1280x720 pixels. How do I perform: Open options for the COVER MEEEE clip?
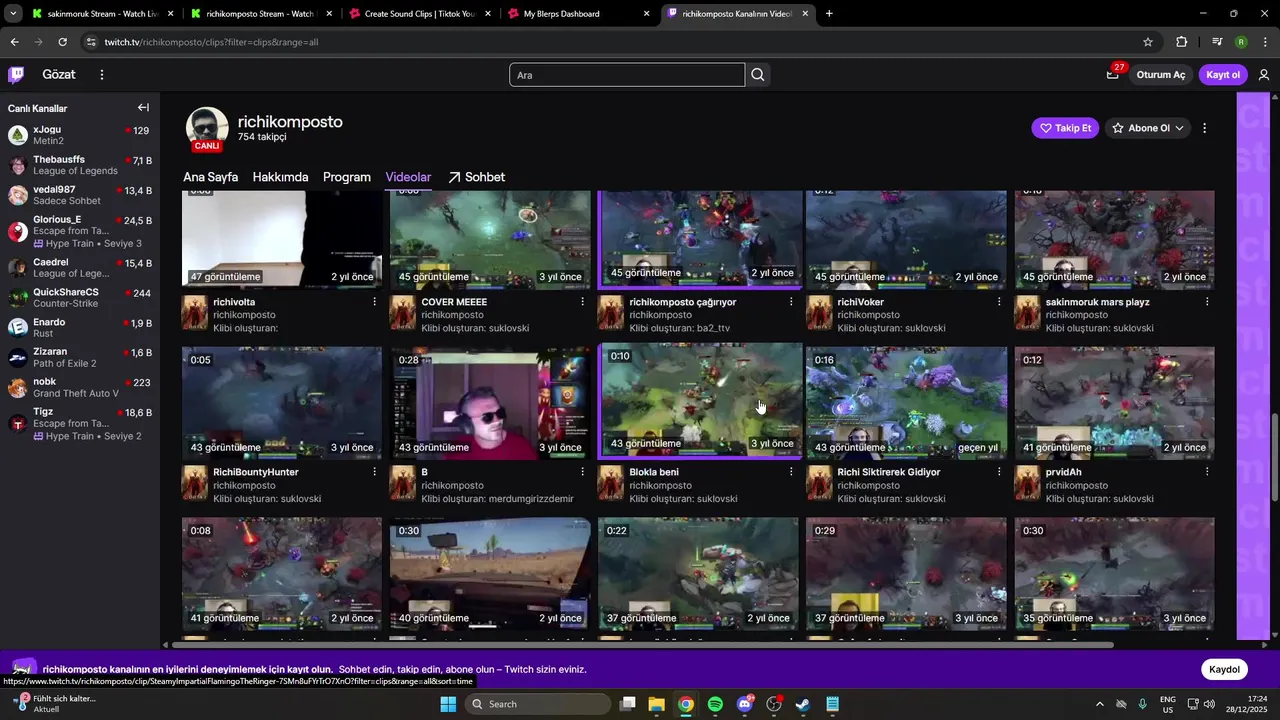click(583, 302)
